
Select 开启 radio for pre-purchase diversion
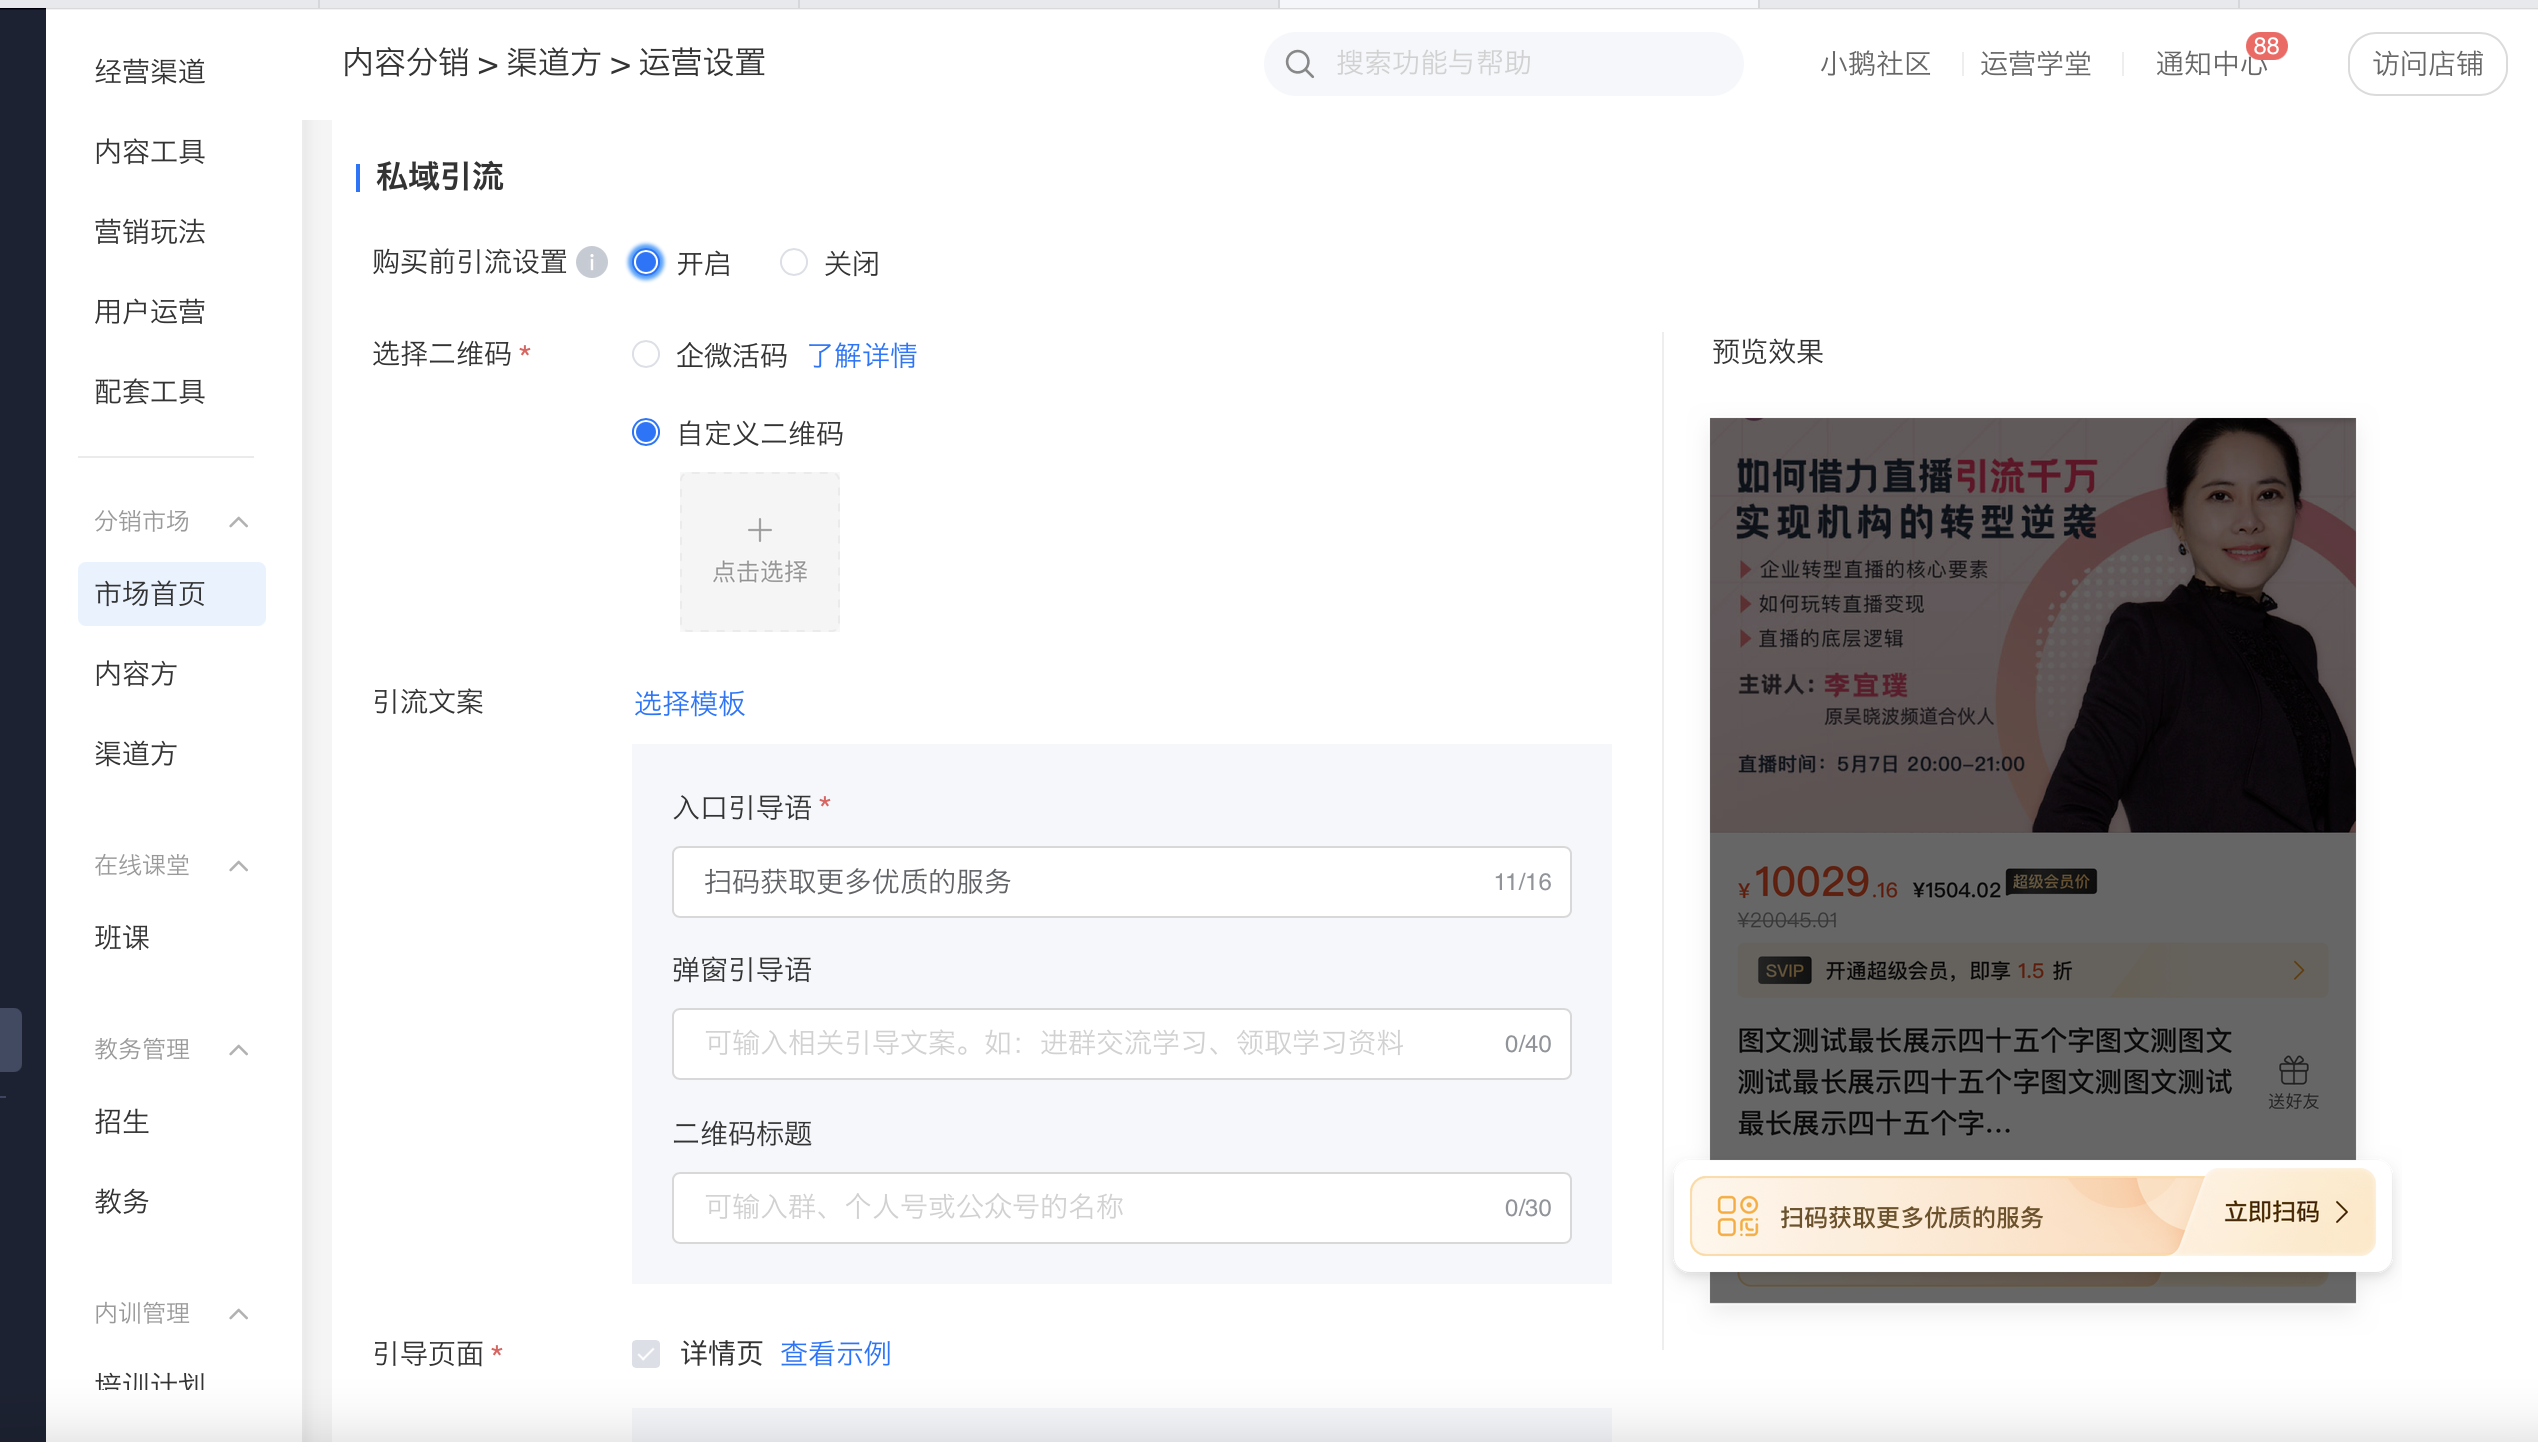tap(646, 263)
